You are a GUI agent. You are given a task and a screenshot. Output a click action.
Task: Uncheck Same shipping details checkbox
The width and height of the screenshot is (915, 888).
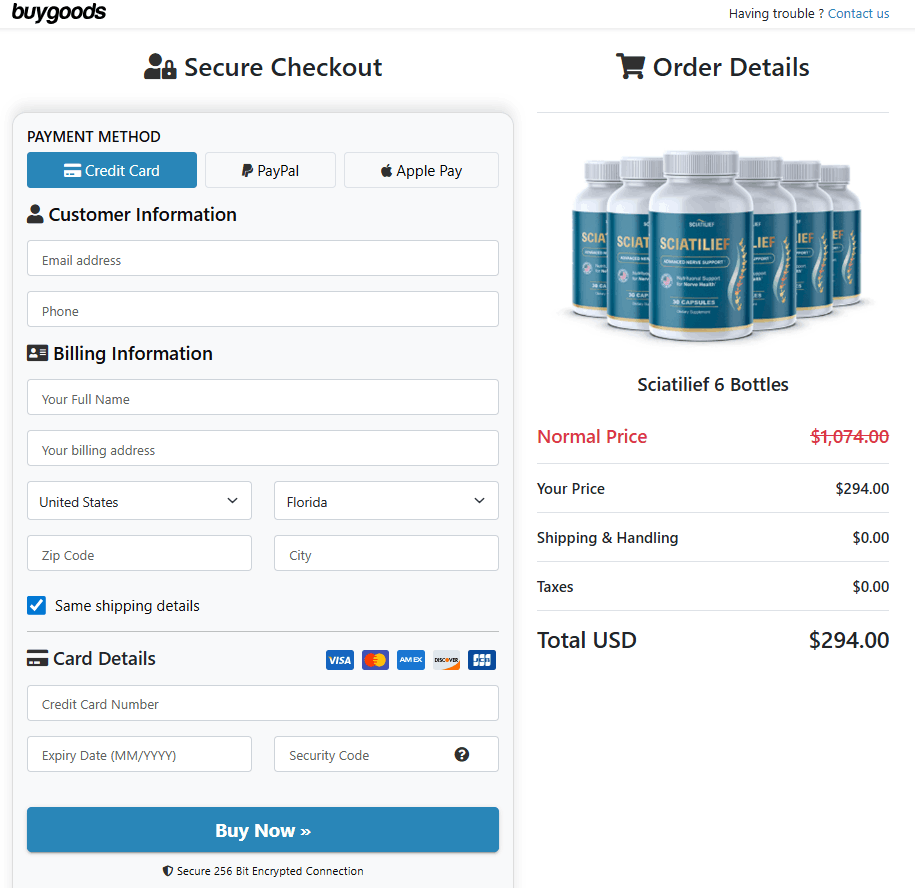pos(37,605)
